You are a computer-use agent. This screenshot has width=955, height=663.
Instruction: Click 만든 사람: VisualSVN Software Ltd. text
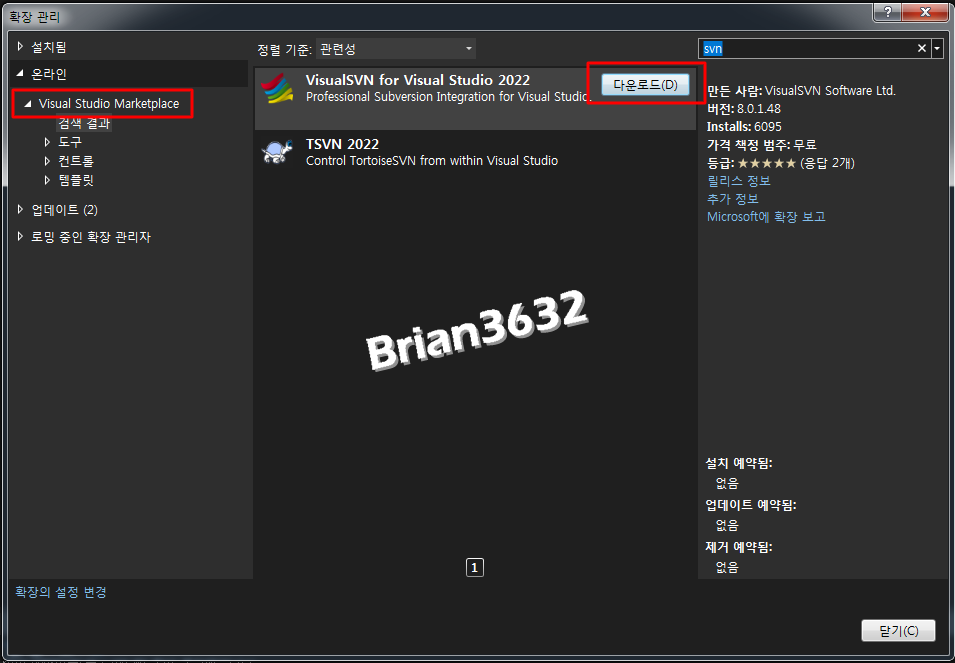(x=802, y=91)
